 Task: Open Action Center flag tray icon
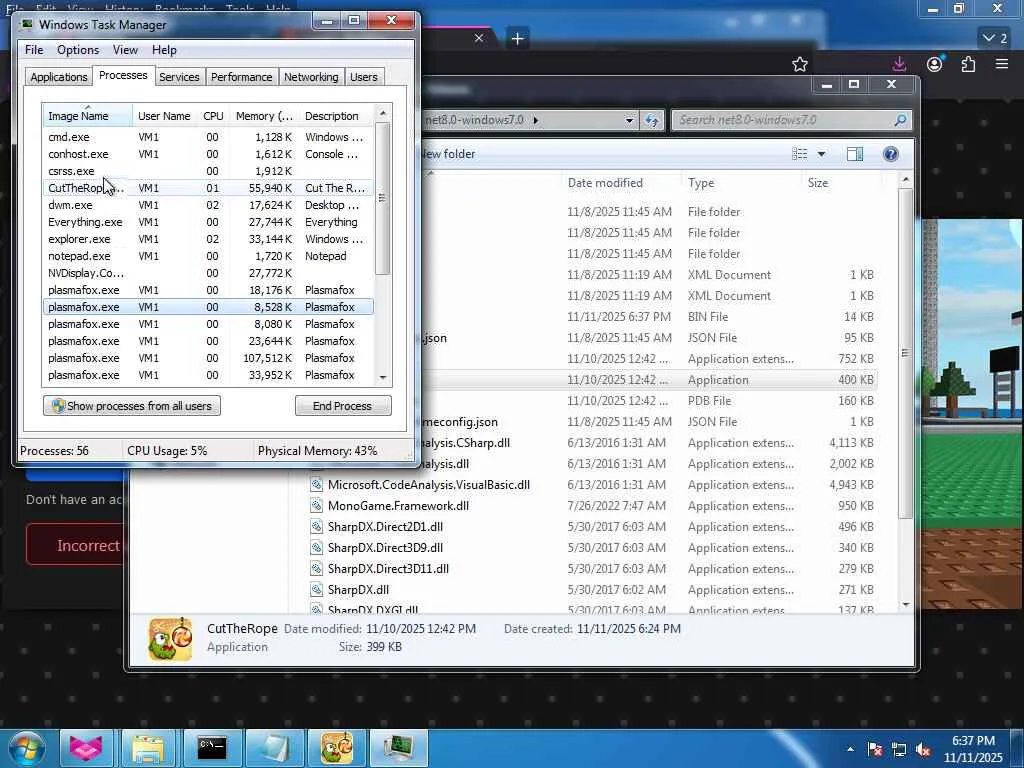[875, 749]
